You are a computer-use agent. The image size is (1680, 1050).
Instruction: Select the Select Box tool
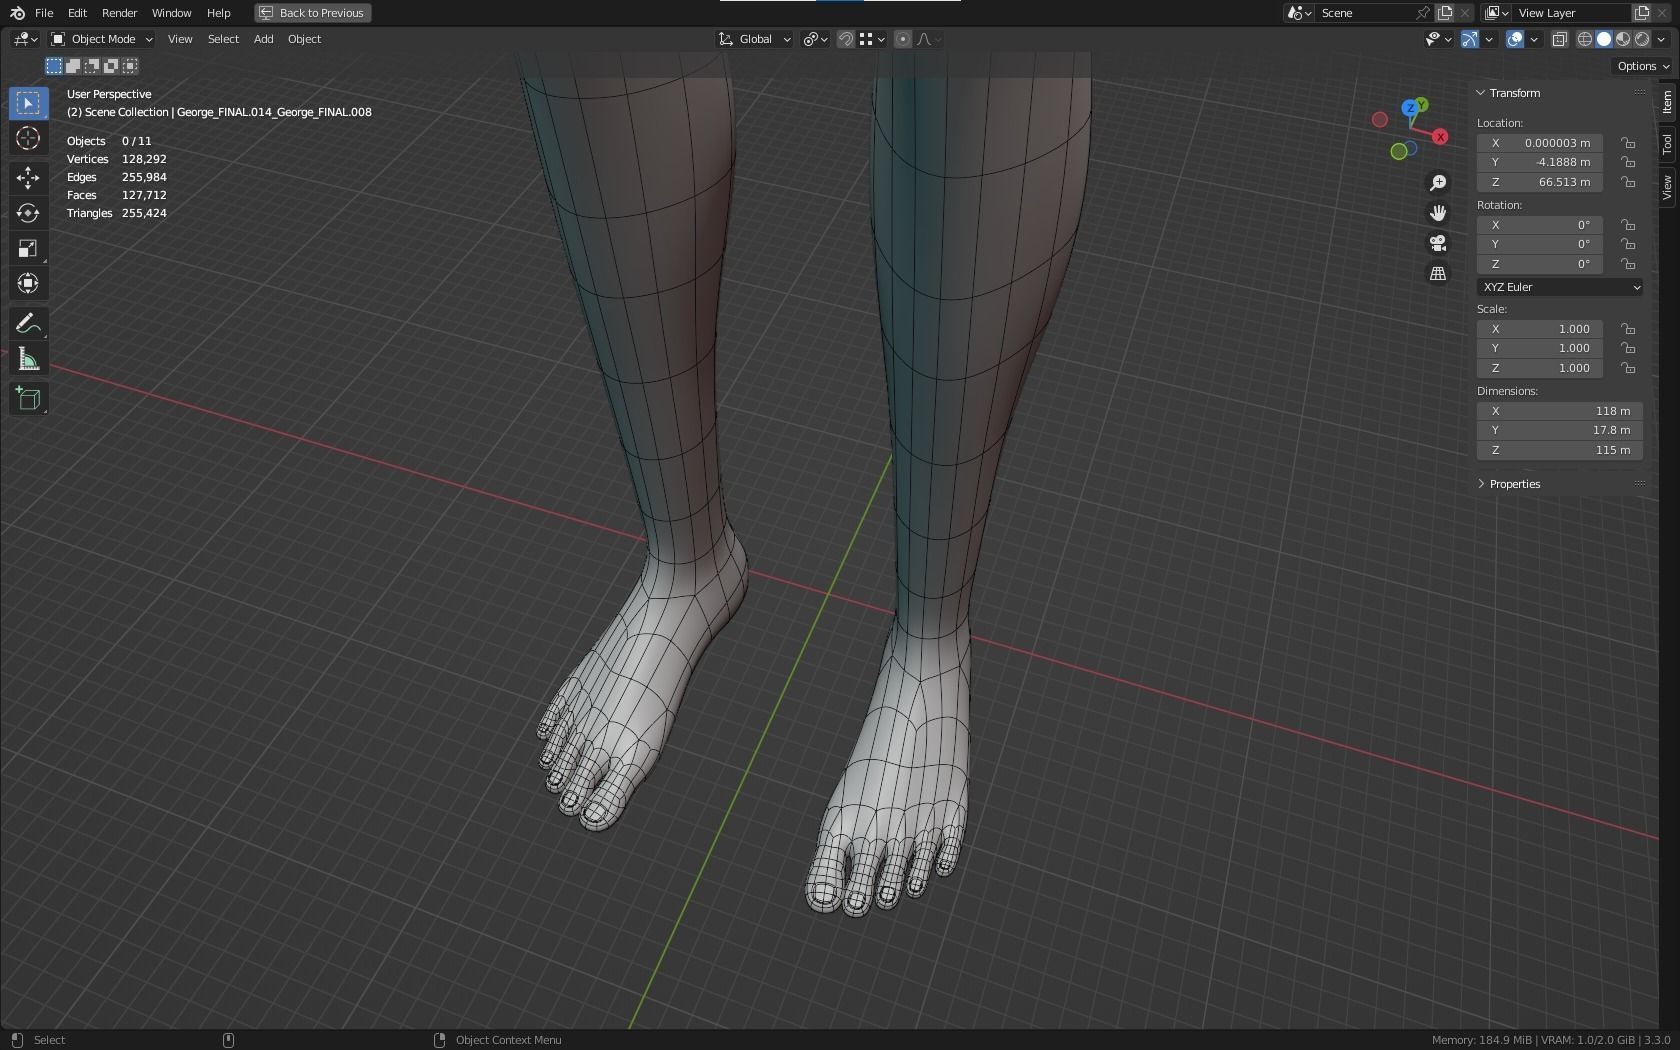click(28, 103)
